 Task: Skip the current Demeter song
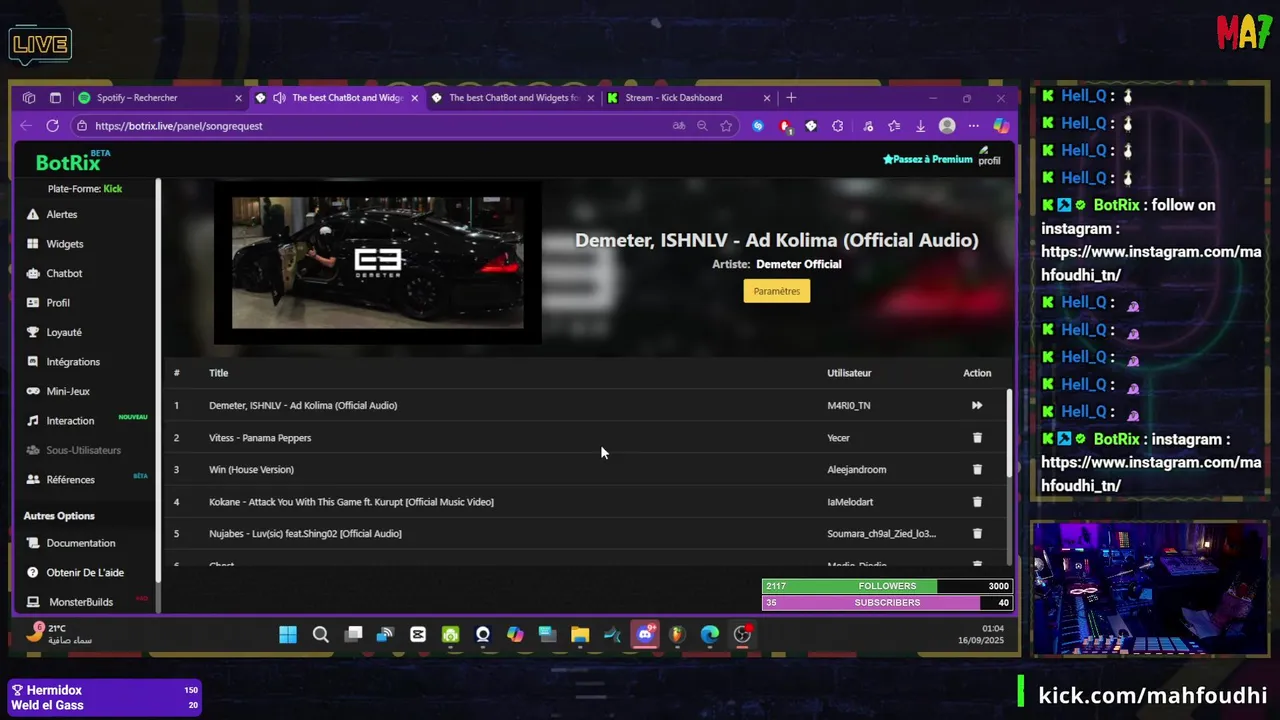tap(977, 405)
